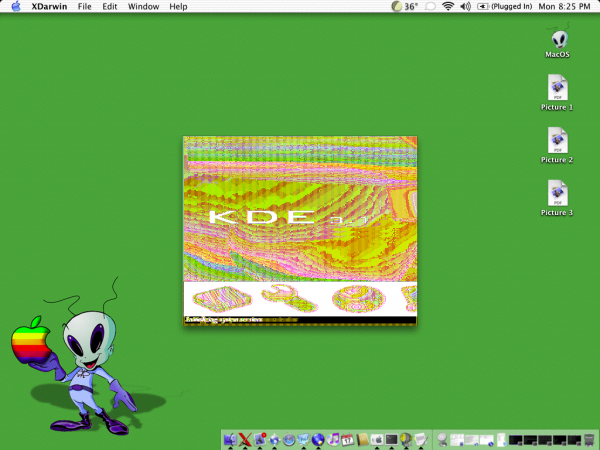
Task: Select the Picture 1 PDF file
Action: point(557,93)
